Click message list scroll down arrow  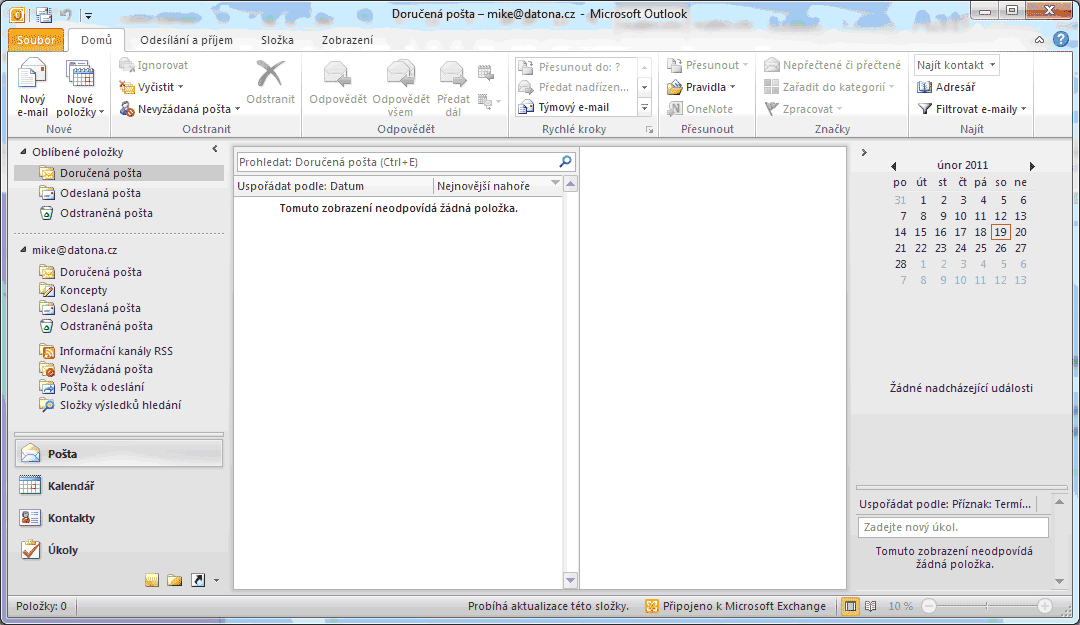[570, 580]
